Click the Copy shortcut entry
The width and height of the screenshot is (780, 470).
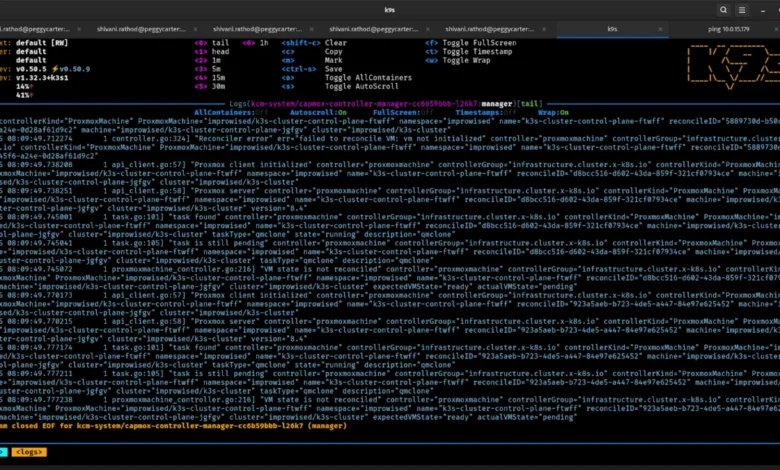(334, 51)
